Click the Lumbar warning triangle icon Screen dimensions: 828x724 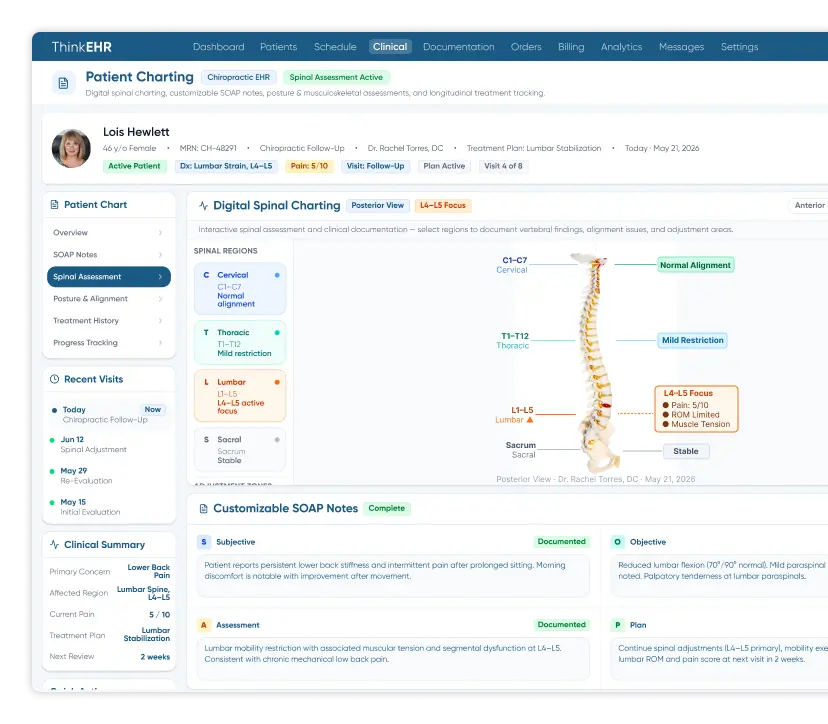click(530, 420)
